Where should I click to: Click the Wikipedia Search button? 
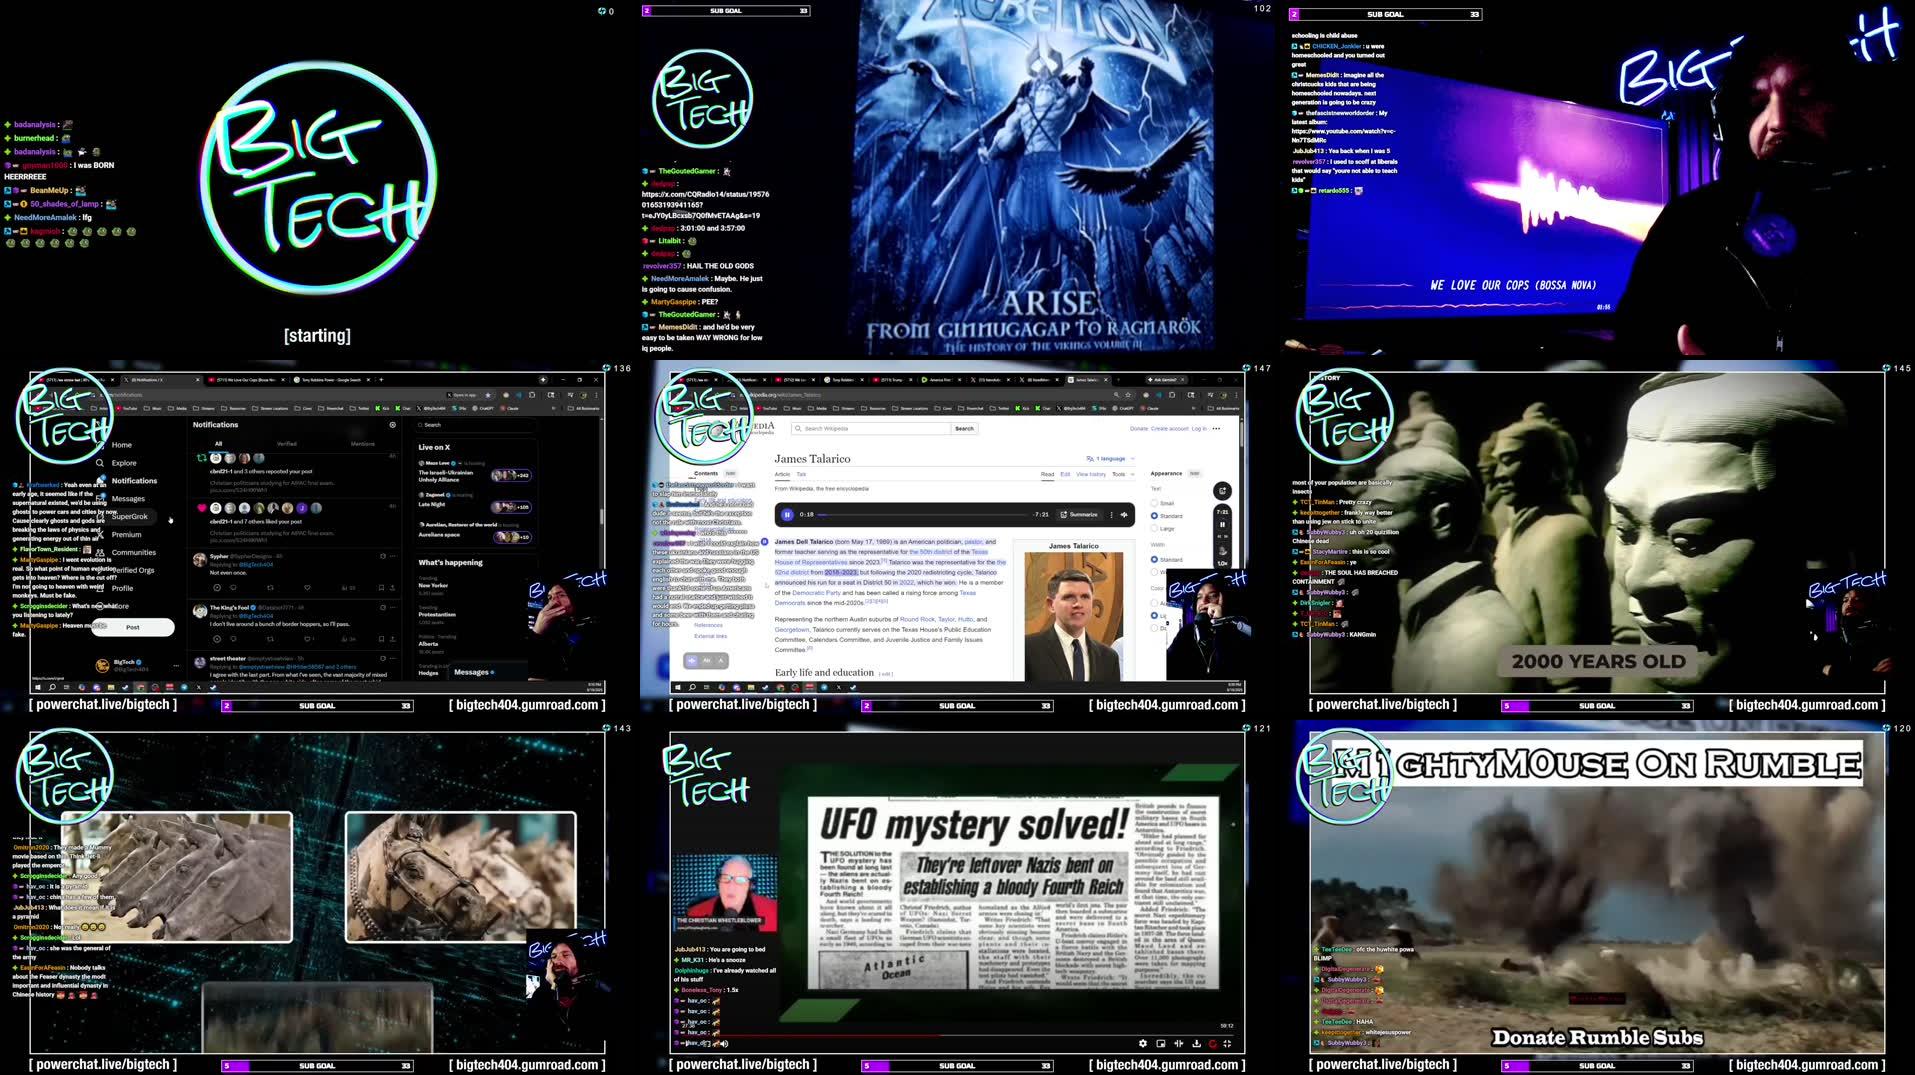964,428
